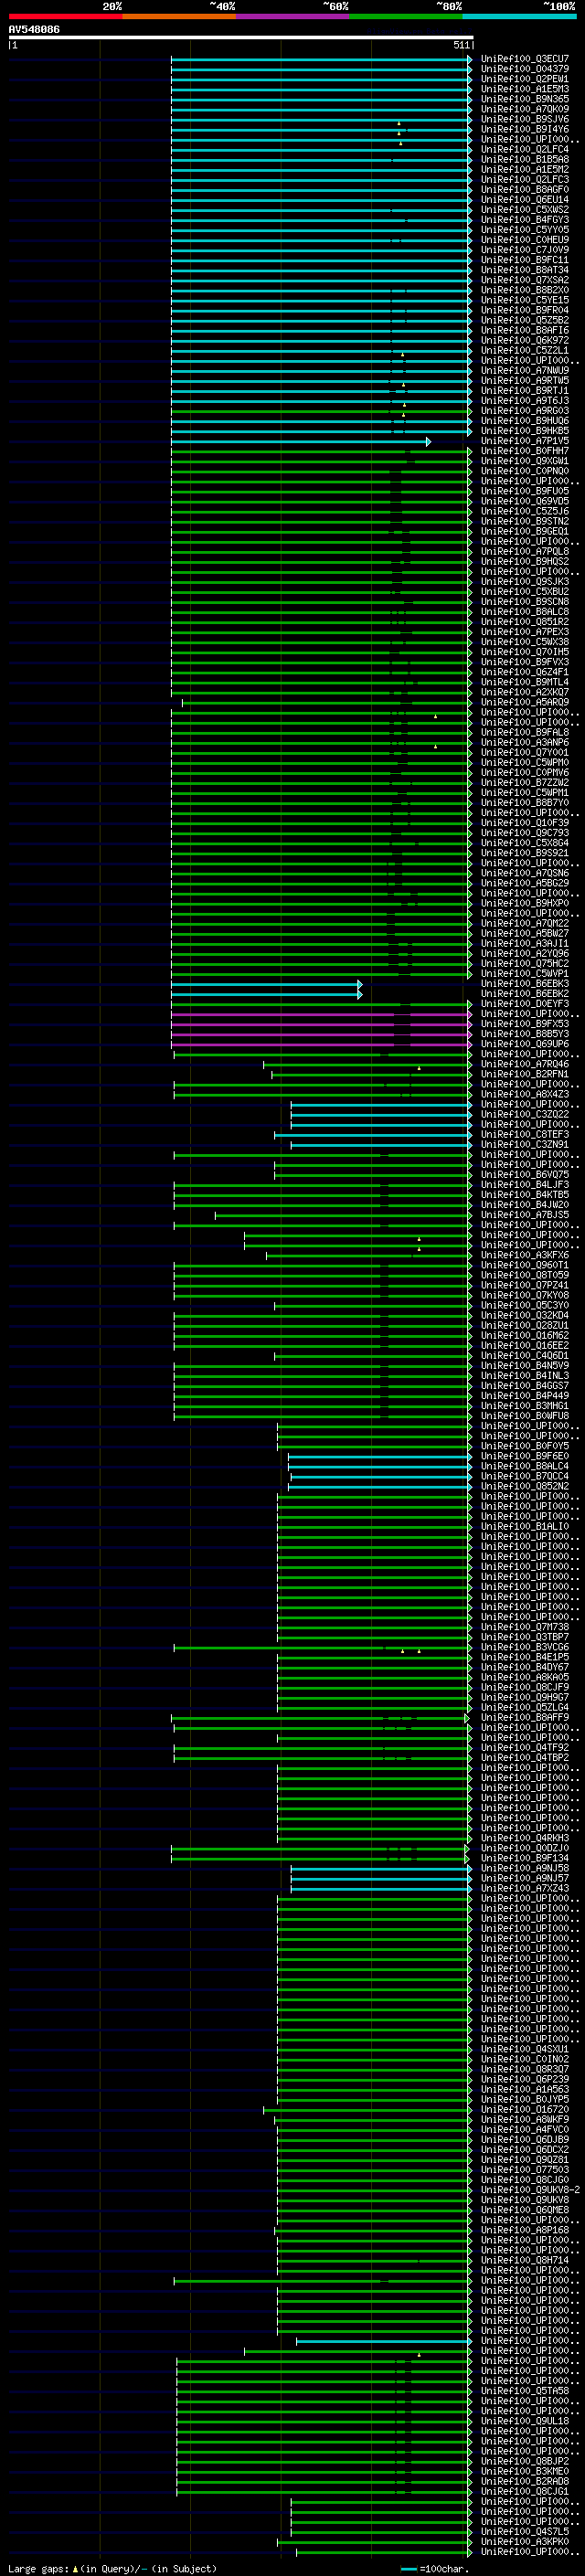Select the purple alignment bar of UniRef100_B9FX53
Viewport: 585px width, 2576px height.
point(321,1024)
